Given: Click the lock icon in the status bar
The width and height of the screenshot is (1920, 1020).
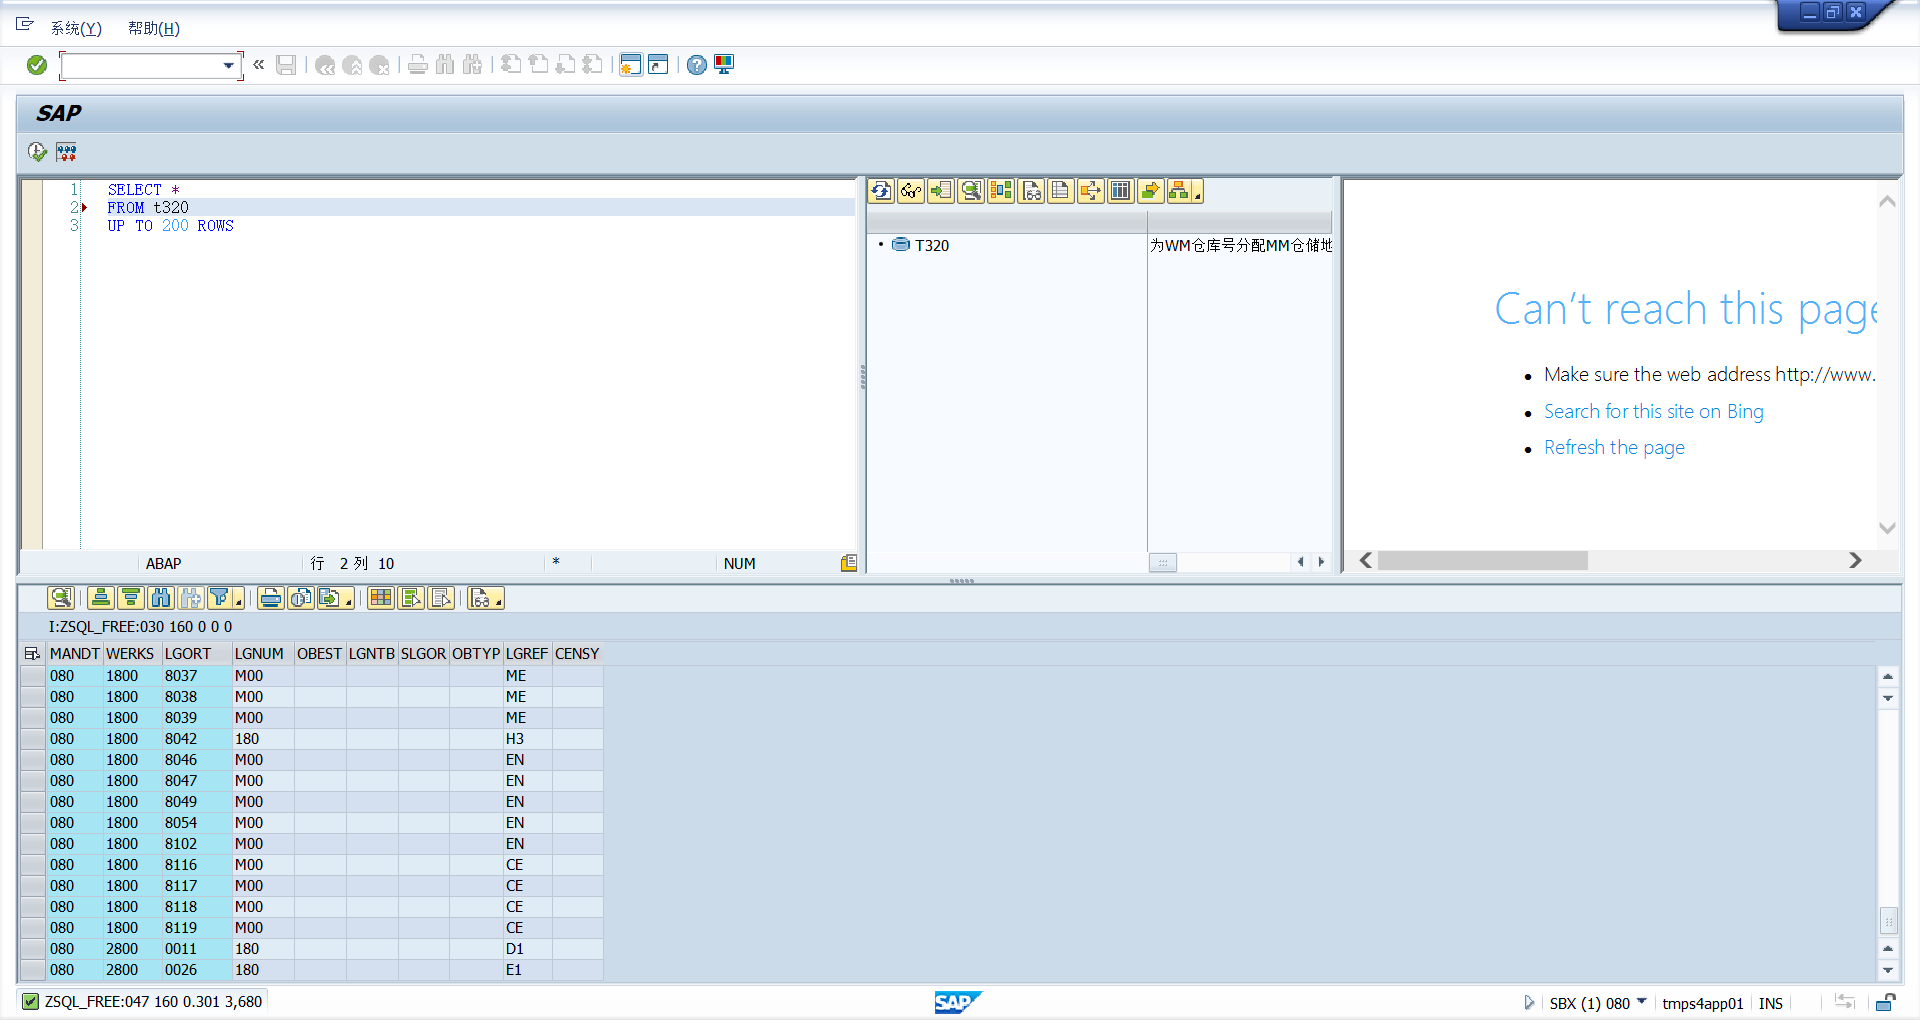Looking at the screenshot, I should [x=1885, y=1003].
